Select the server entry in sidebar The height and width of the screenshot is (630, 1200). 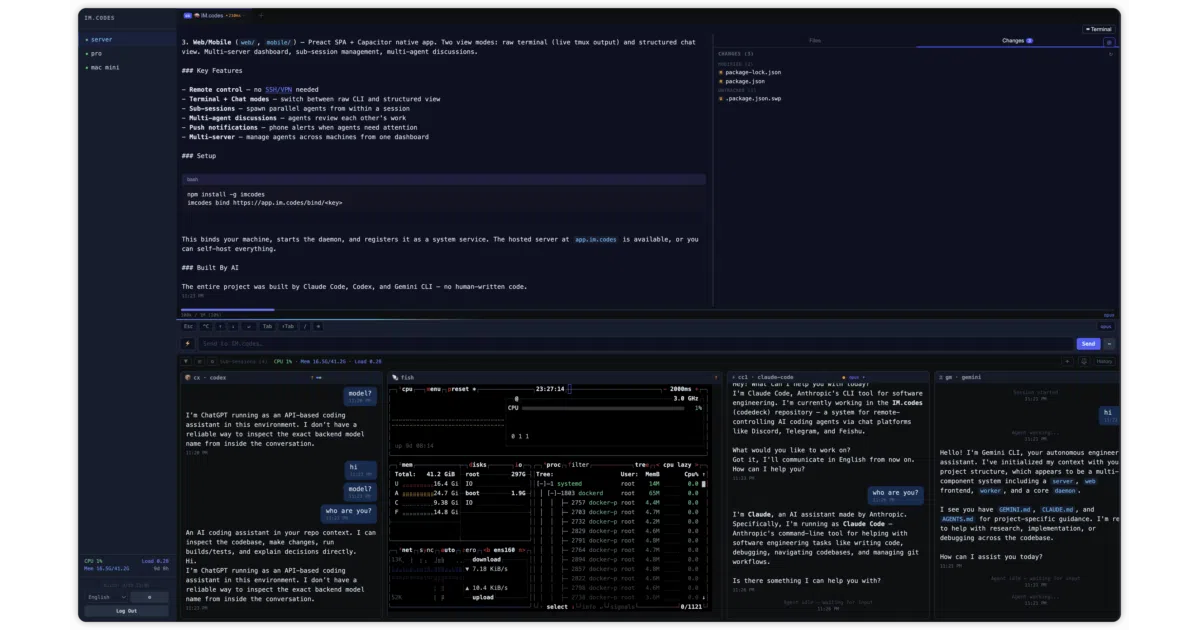pos(128,39)
